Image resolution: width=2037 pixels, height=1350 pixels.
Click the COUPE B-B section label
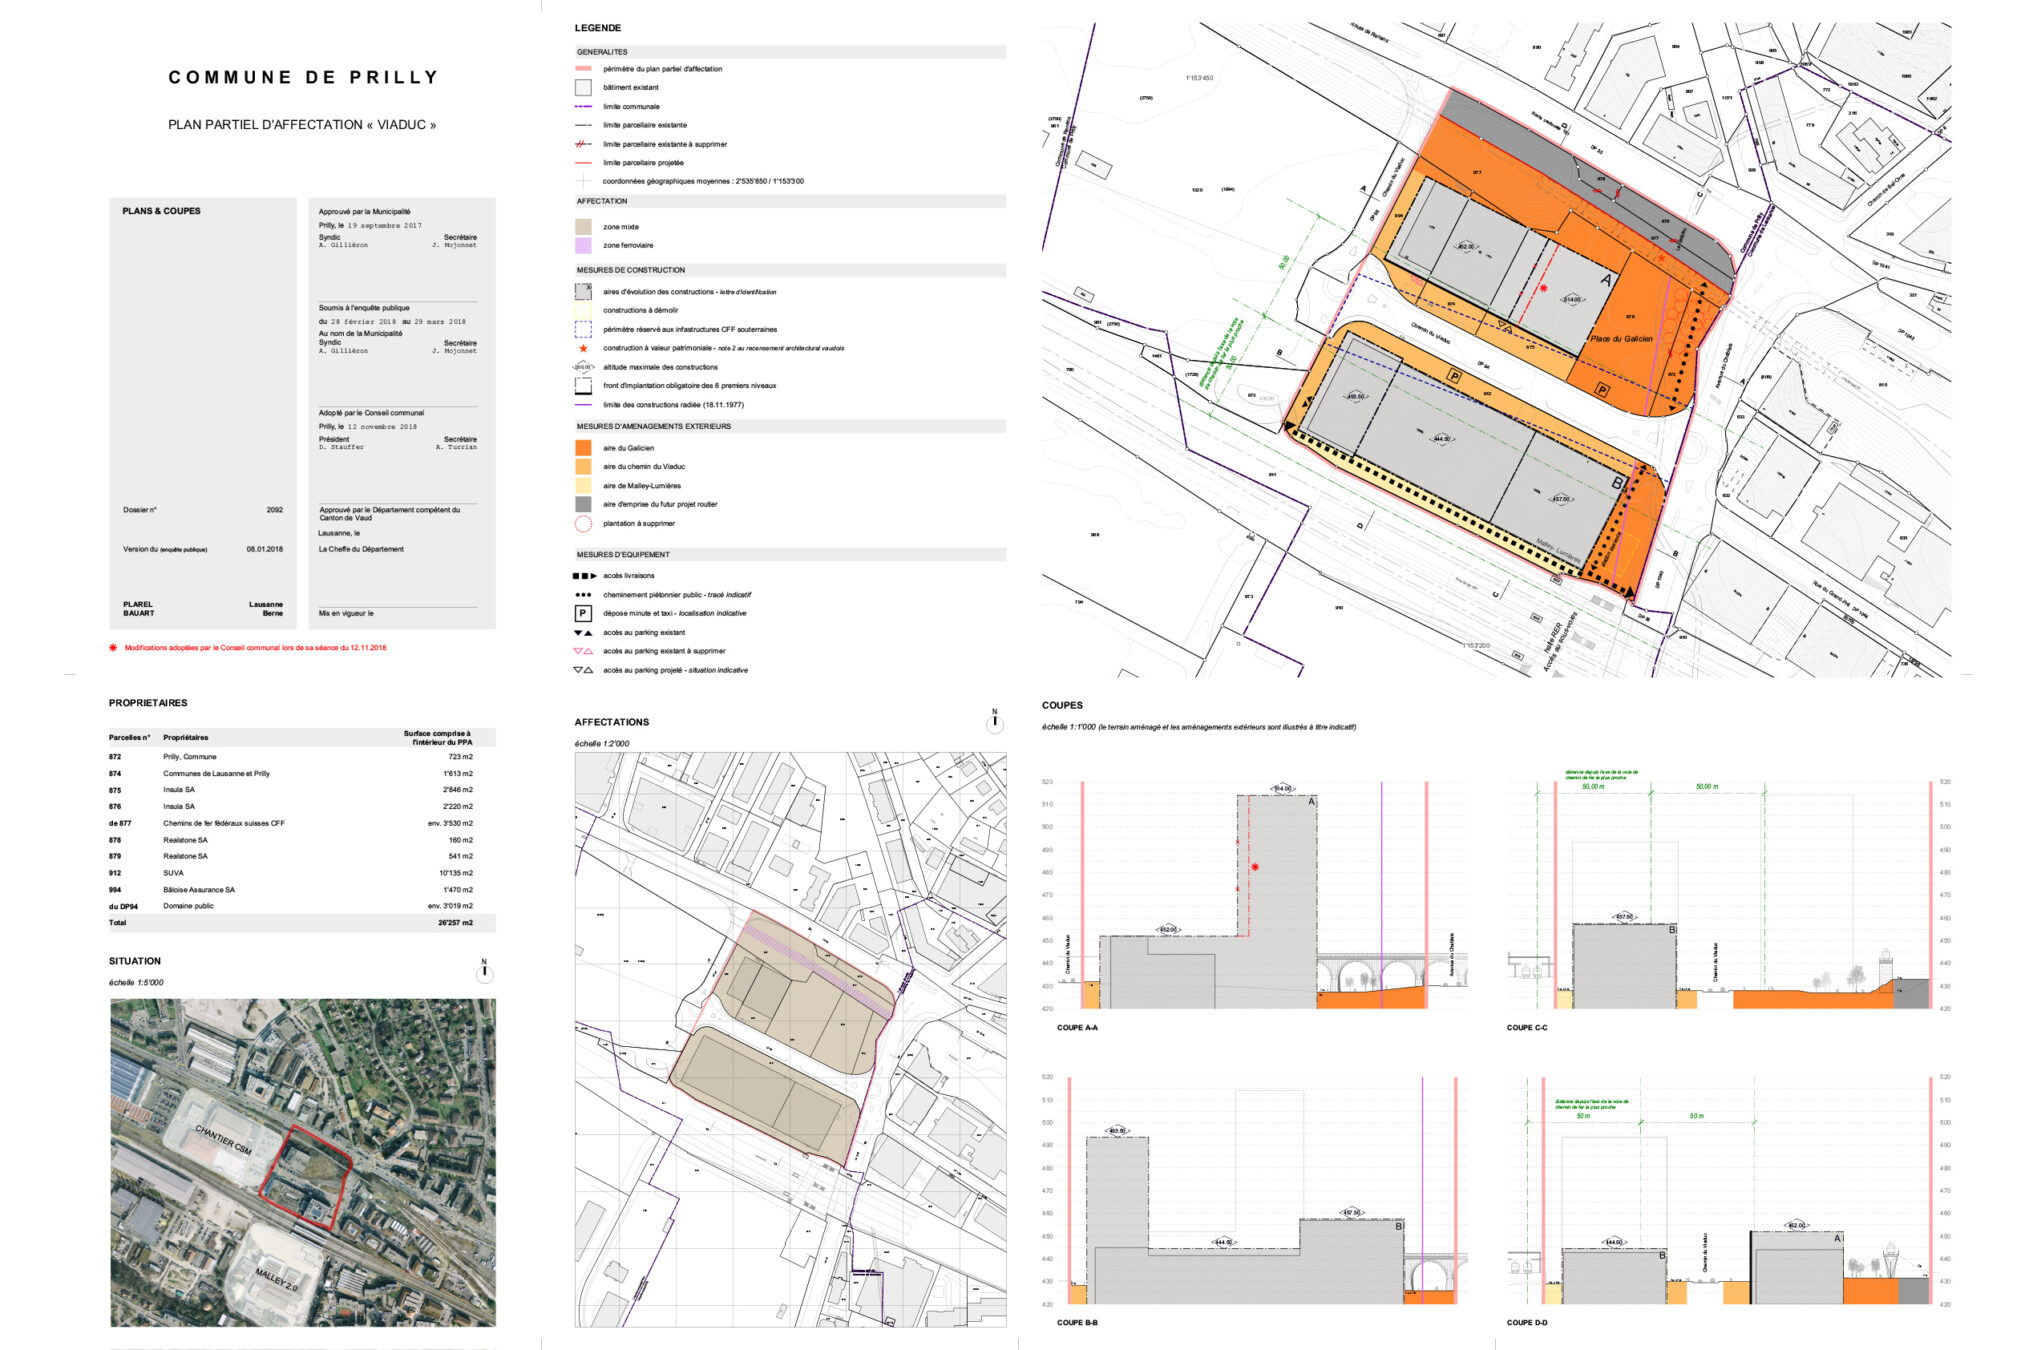click(1077, 1323)
